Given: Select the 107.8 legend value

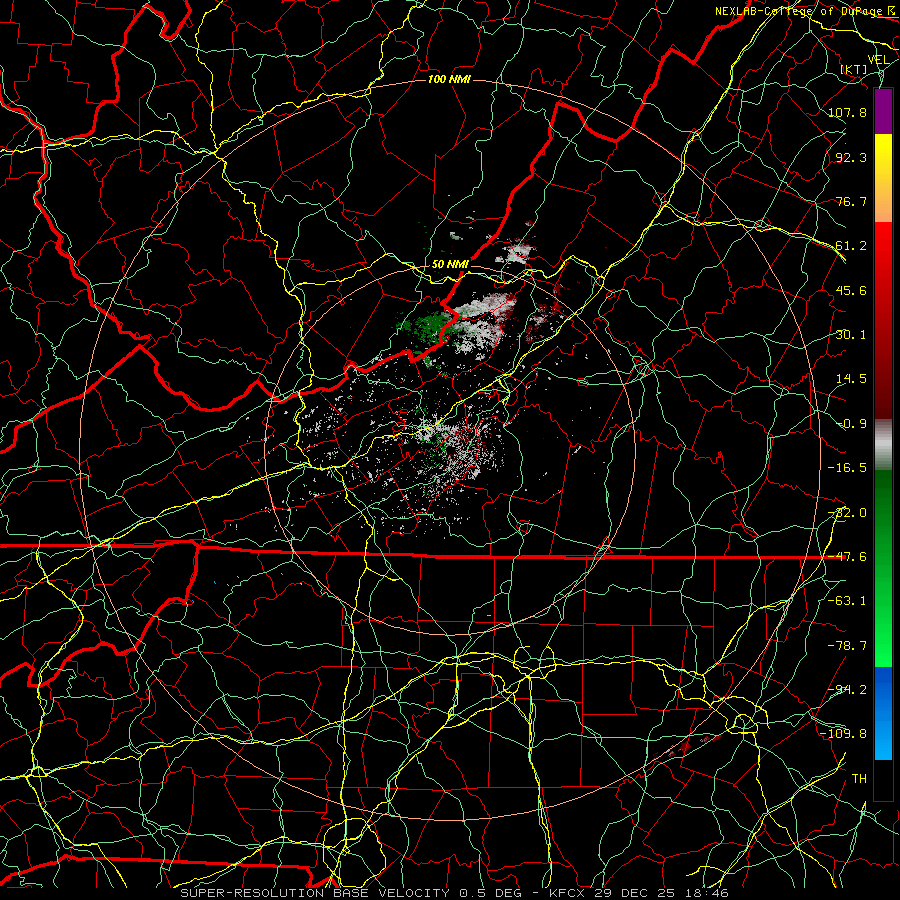Looking at the screenshot, I should tap(847, 112).
